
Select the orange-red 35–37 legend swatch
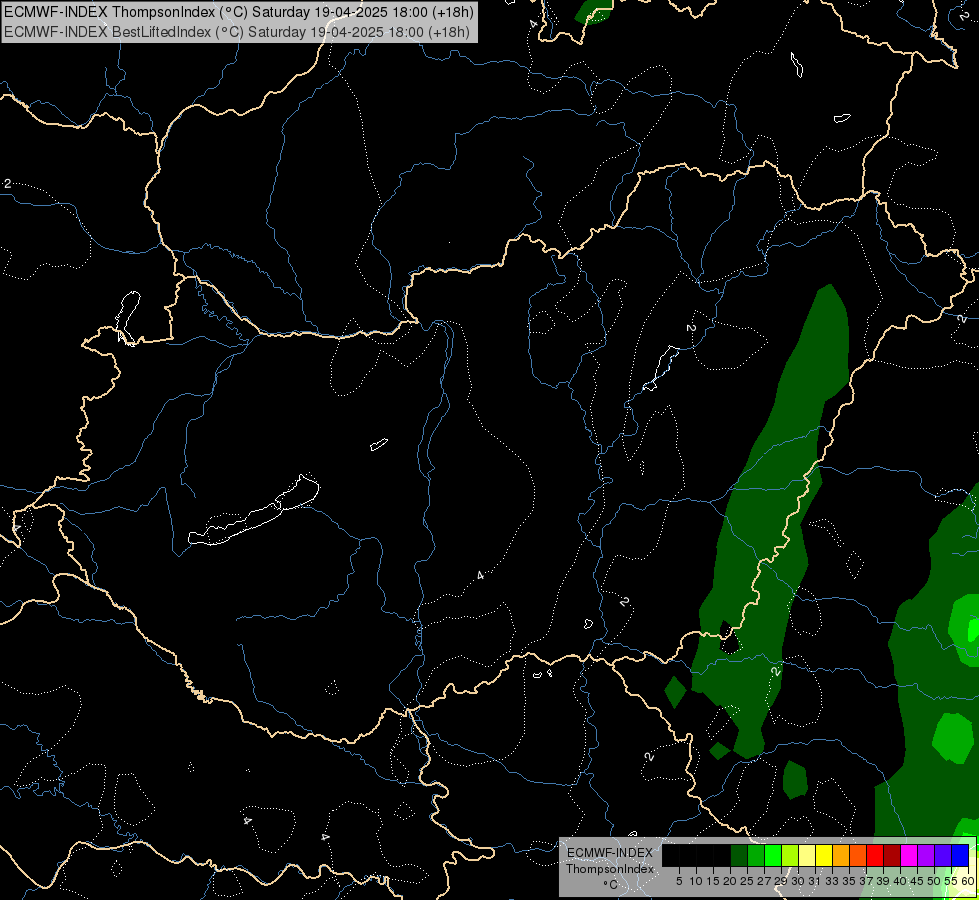[858, 855]
